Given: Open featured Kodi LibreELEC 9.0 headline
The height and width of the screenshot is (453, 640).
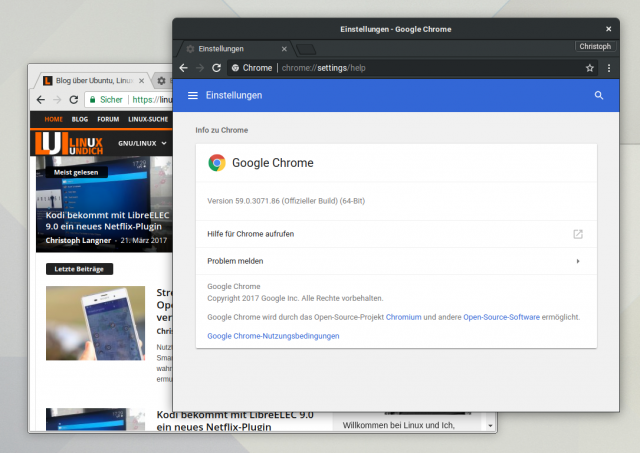Looking at the screenshot, I should [108, 221].
